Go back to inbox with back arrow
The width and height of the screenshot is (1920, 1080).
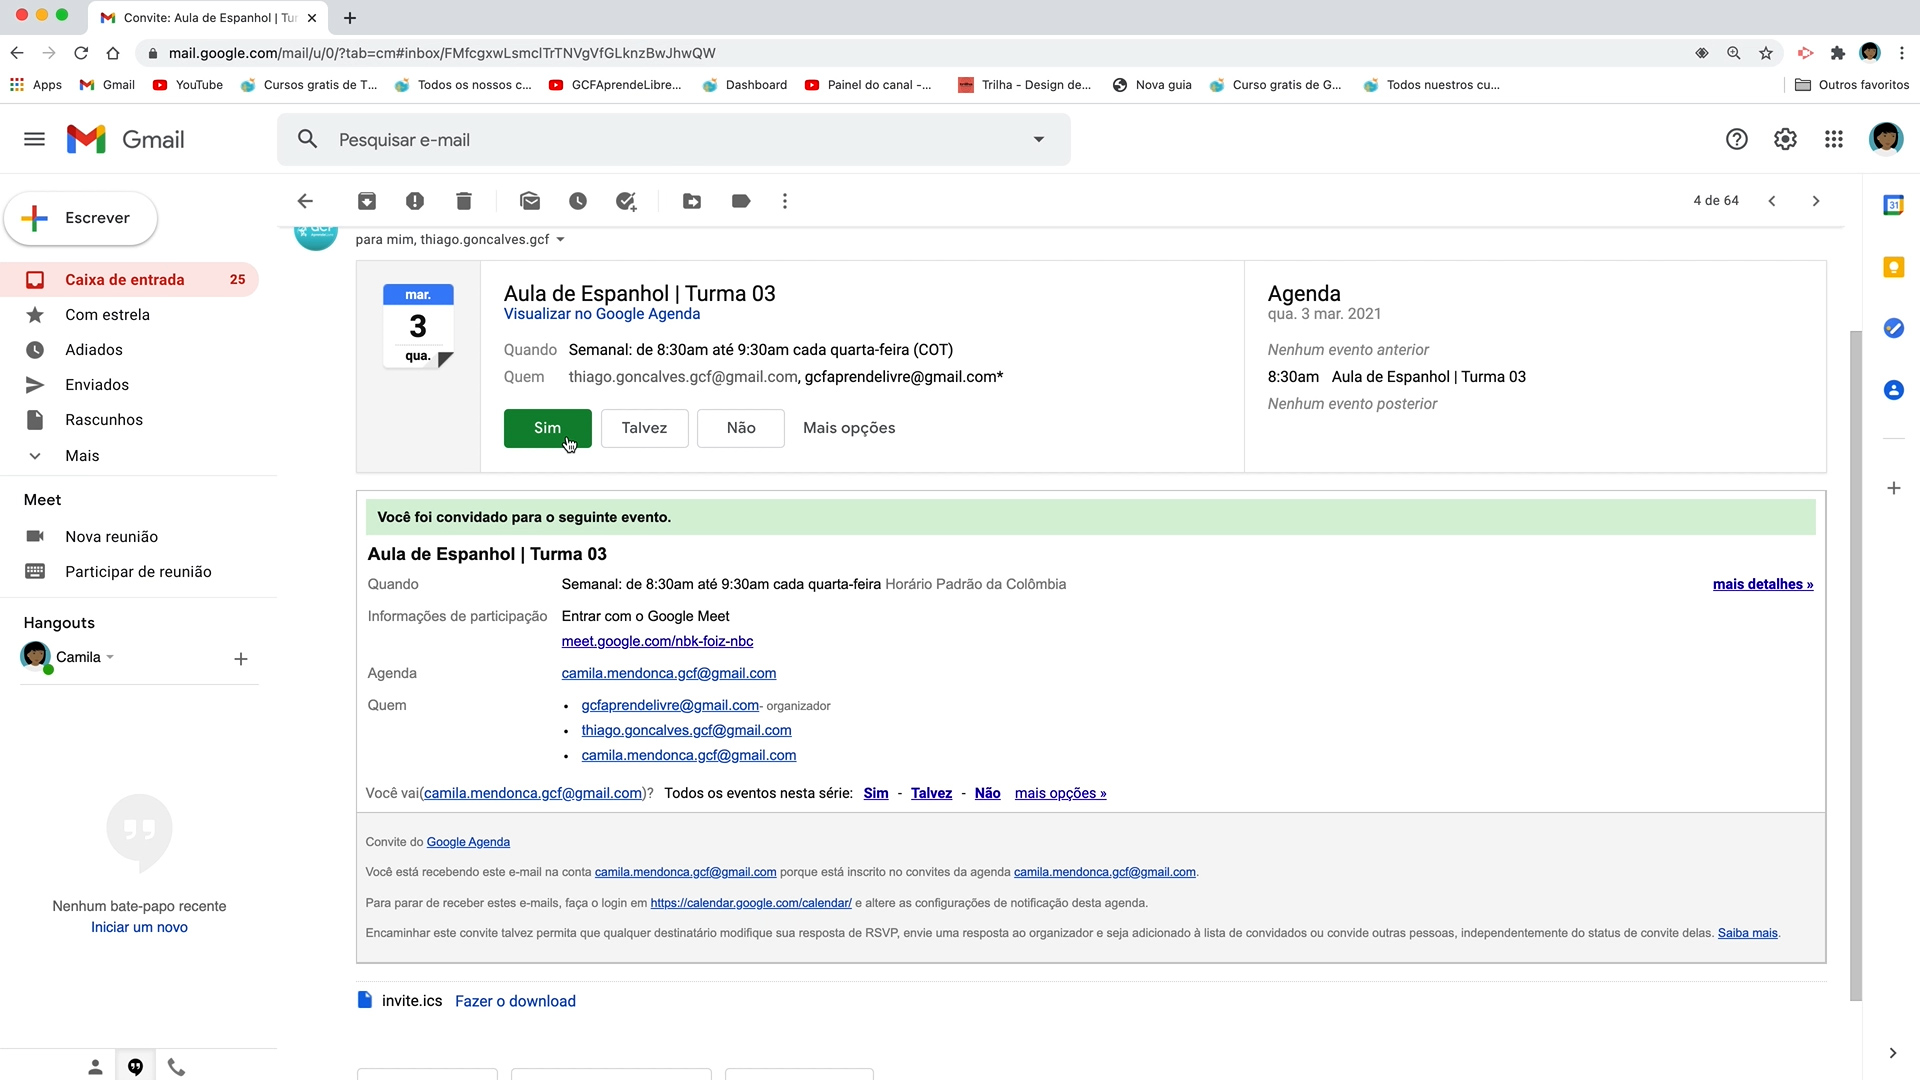click(x=305, y=201)
